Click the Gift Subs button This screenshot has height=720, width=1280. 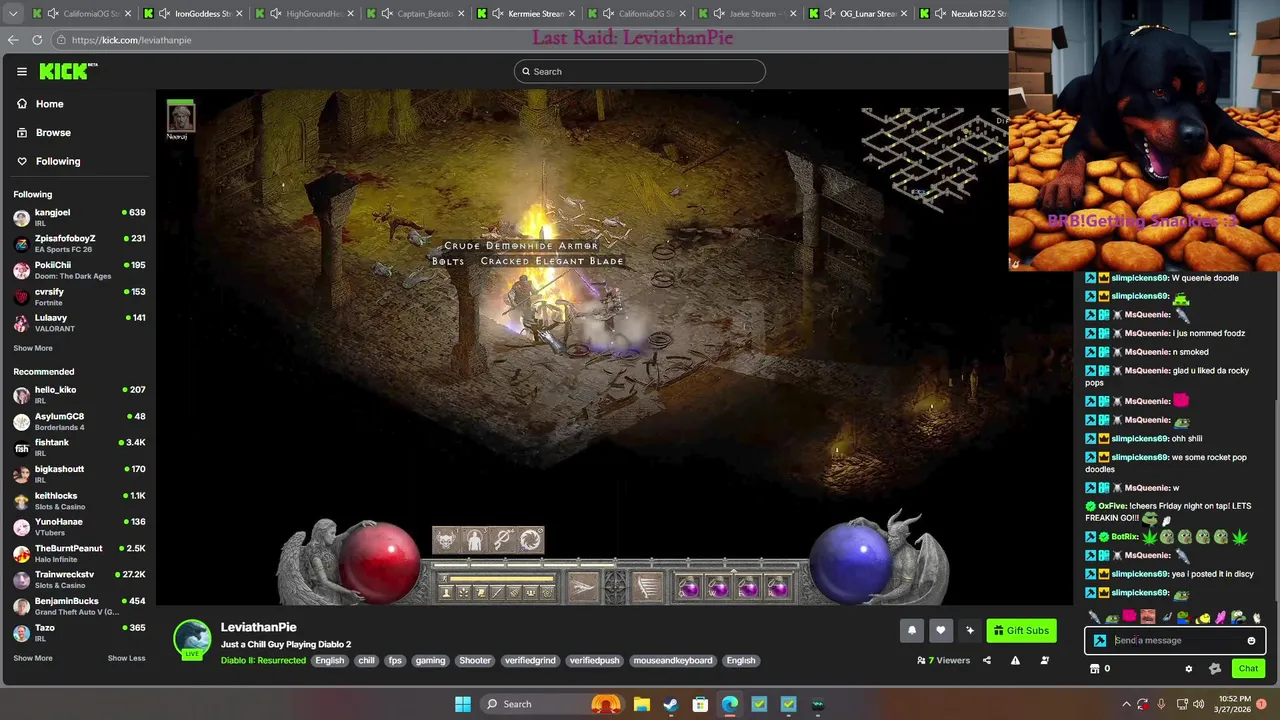pos(1021,630)
